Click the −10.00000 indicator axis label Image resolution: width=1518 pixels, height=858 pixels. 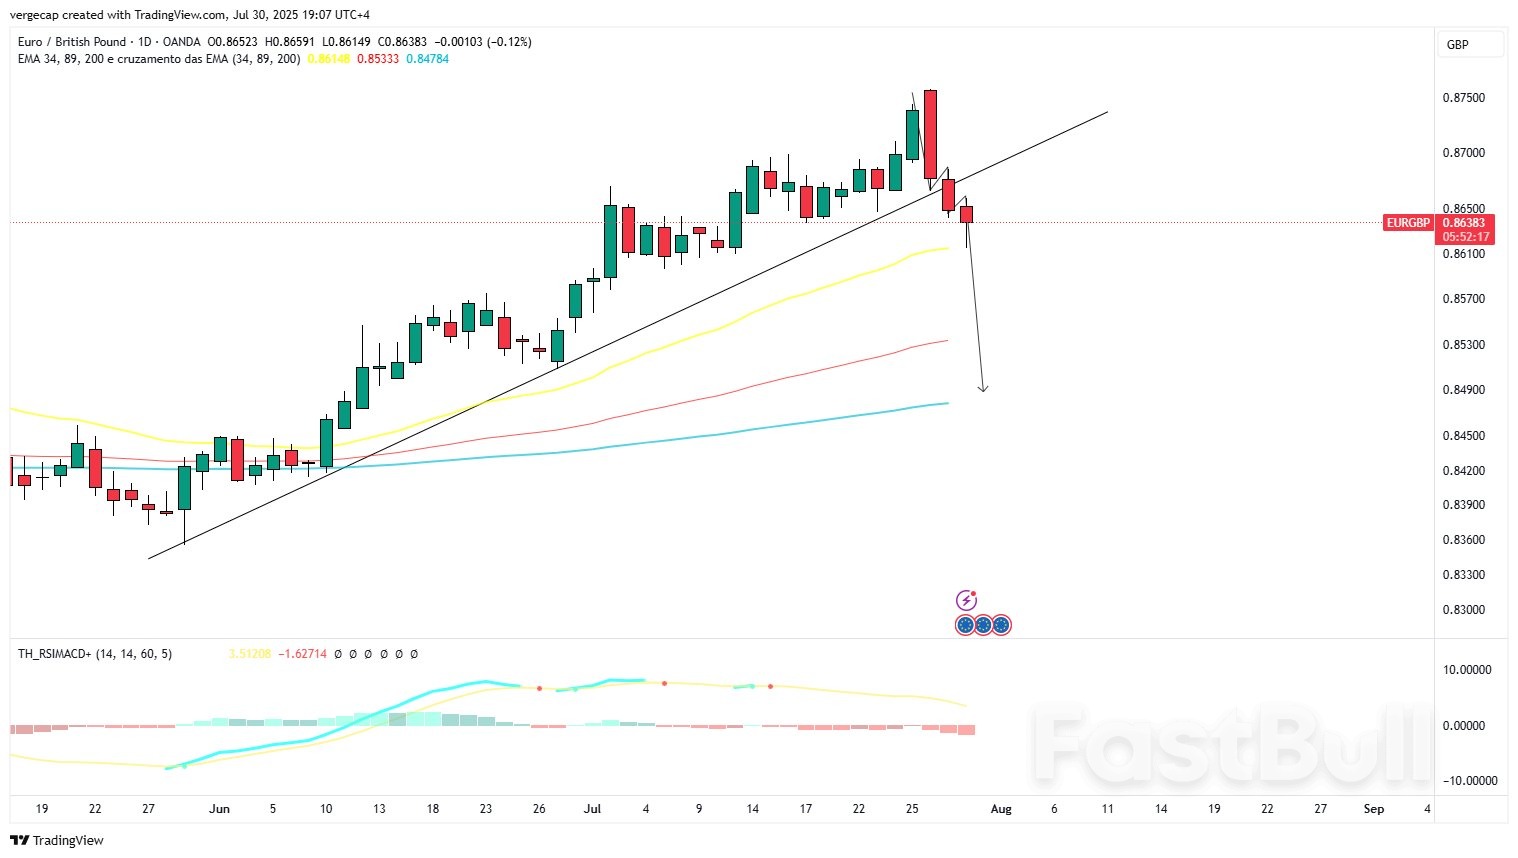(x=1469, y=781)
